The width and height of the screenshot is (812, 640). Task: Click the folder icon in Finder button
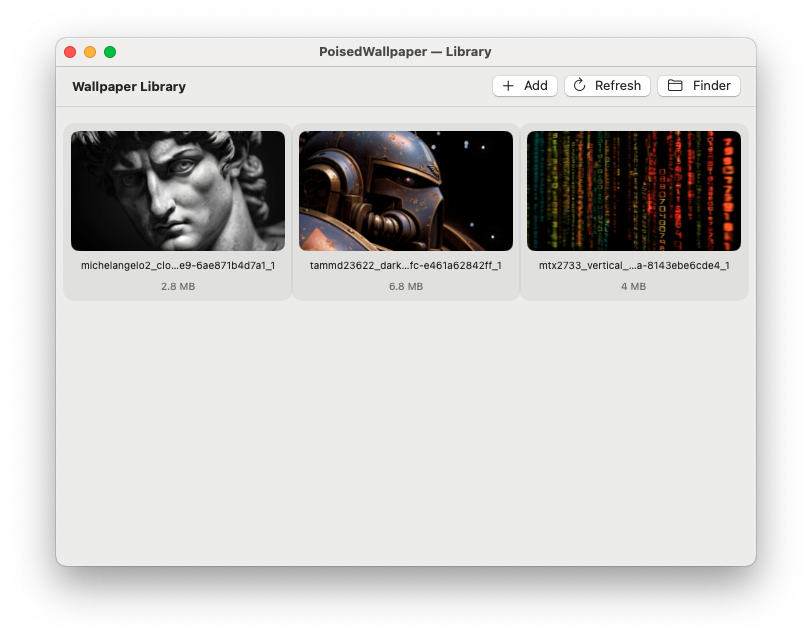tap(675, 85)
